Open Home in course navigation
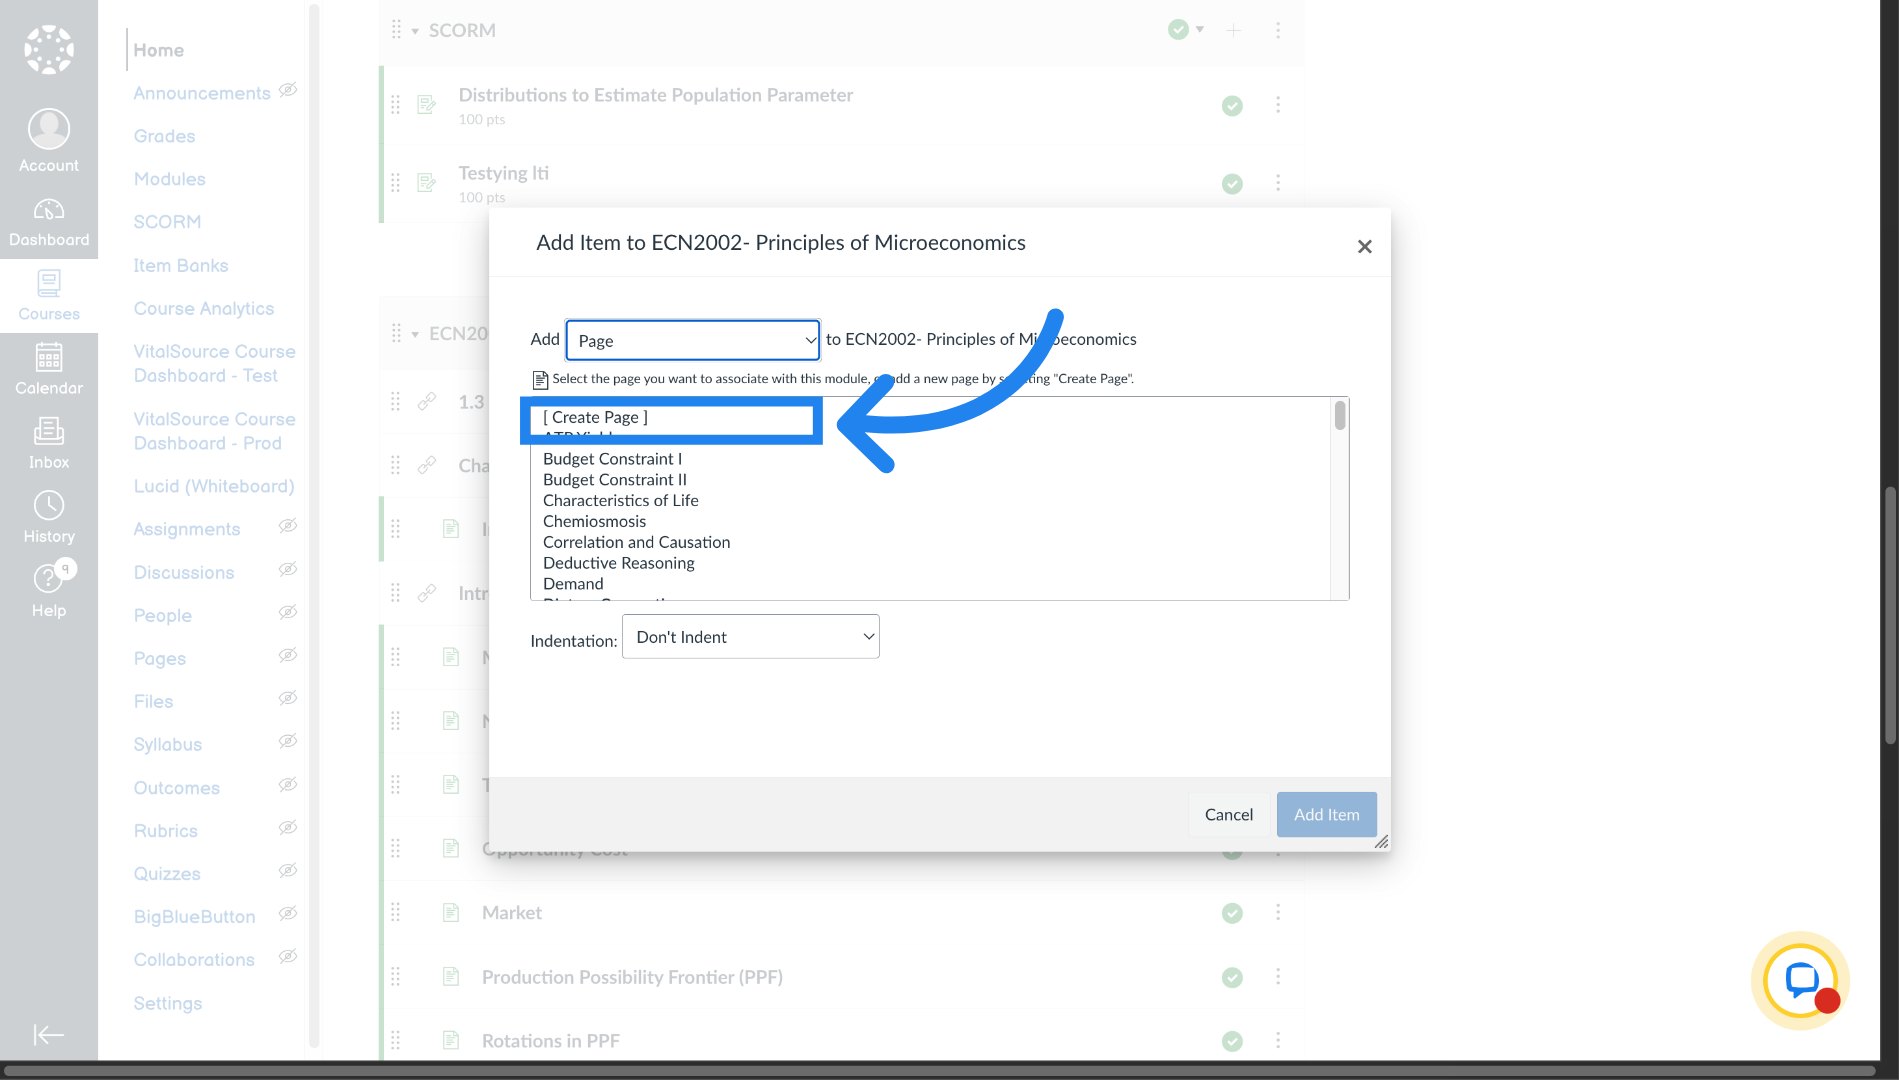The image size is (1899, 1080). pyautogui.click(x=159, y=50)
